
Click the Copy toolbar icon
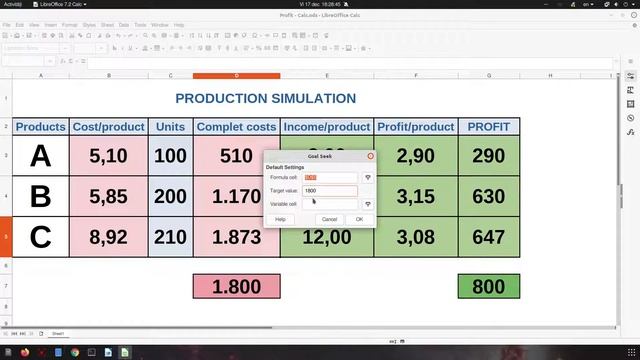80,36
